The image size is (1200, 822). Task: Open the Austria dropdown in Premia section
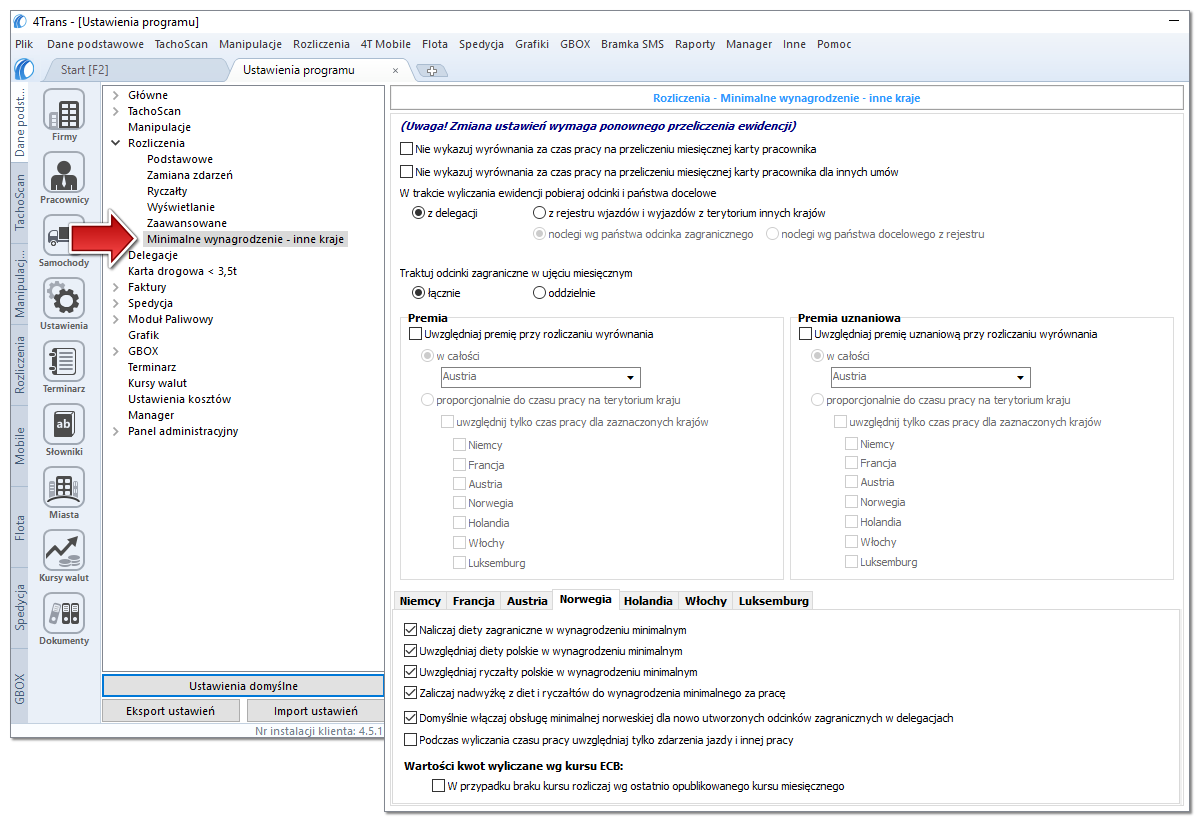tap(540, 377)
